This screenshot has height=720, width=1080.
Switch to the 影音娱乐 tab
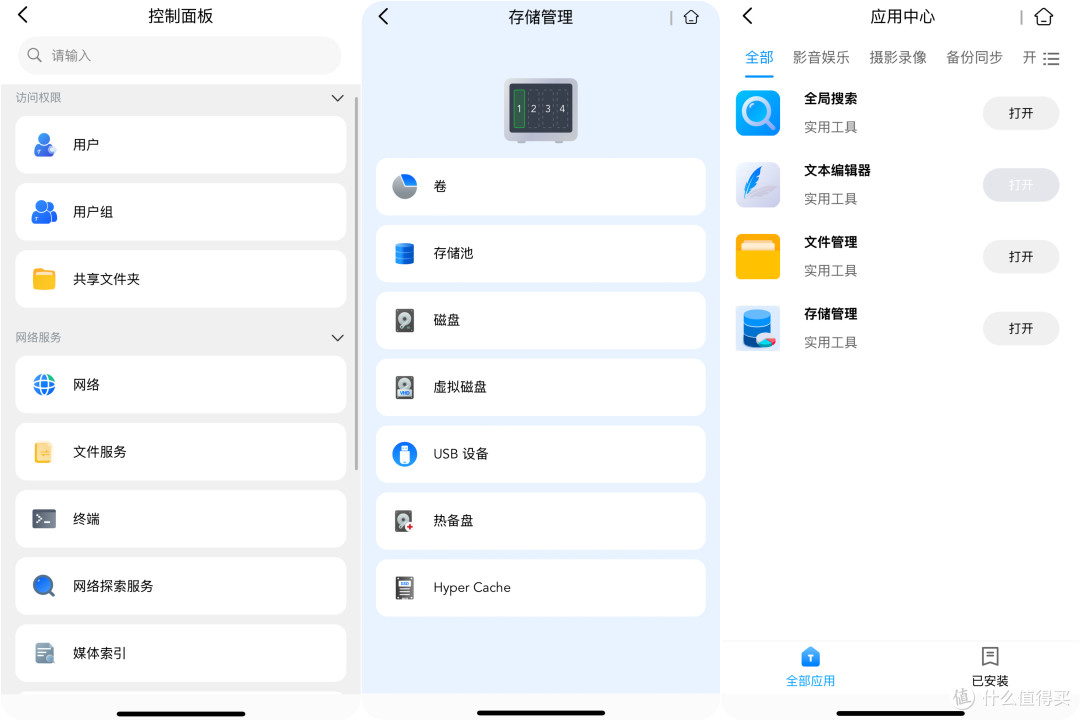pyautogui.click(x=820, y=58)
